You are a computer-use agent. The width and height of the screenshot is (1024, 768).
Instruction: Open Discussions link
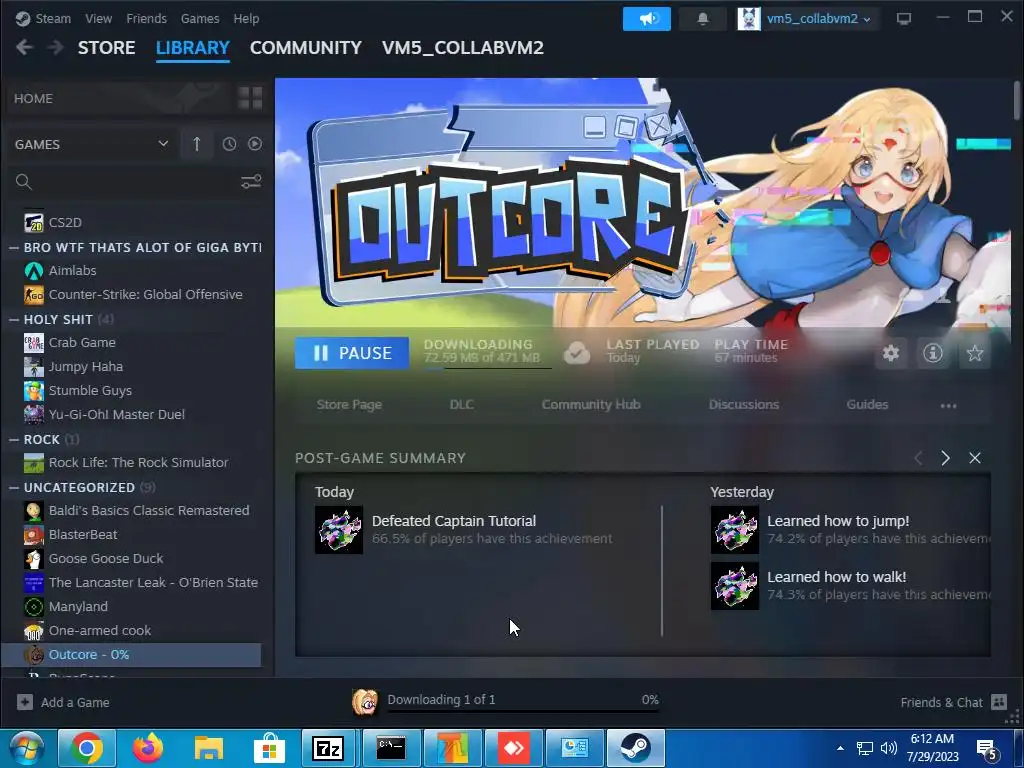pos(744,404)
